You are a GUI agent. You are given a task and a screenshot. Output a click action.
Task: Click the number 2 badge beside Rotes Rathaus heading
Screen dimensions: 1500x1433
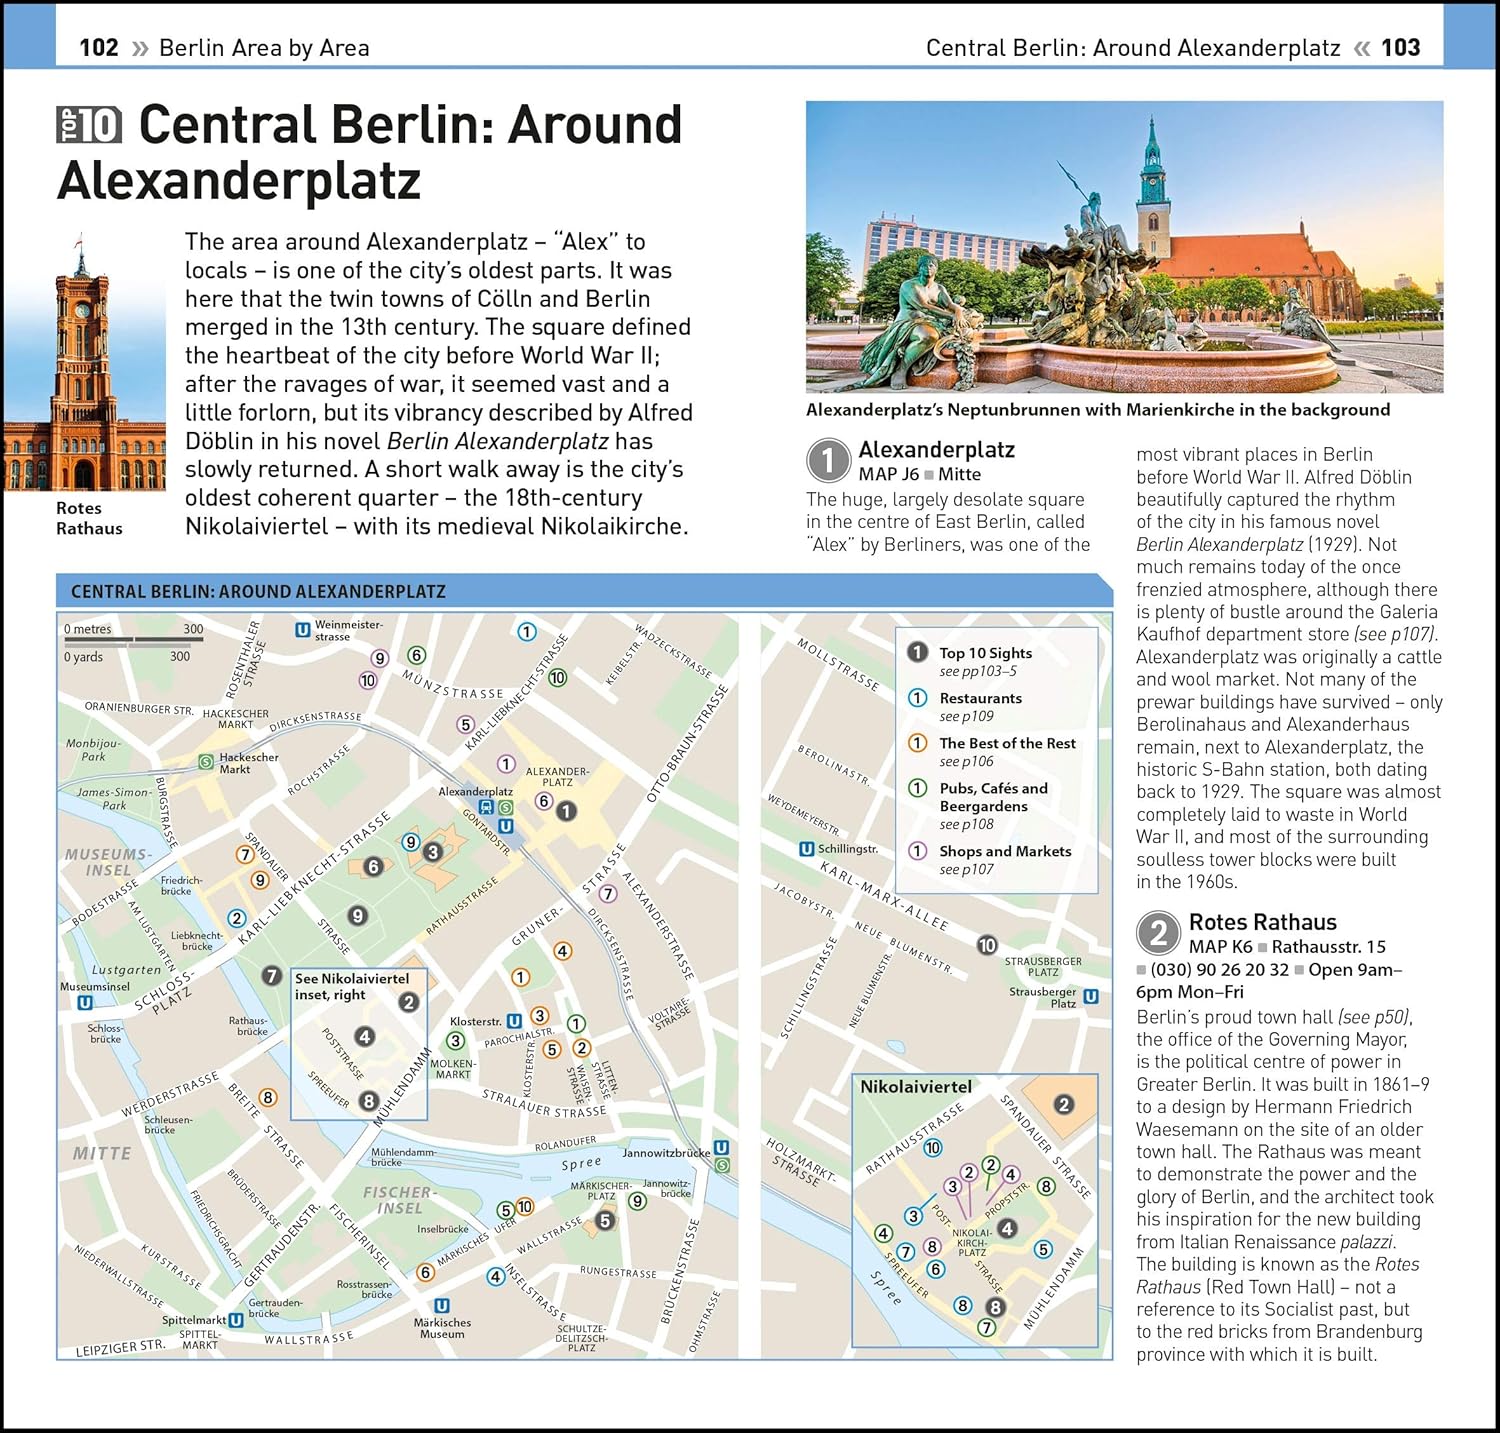tap(1158, 934)
